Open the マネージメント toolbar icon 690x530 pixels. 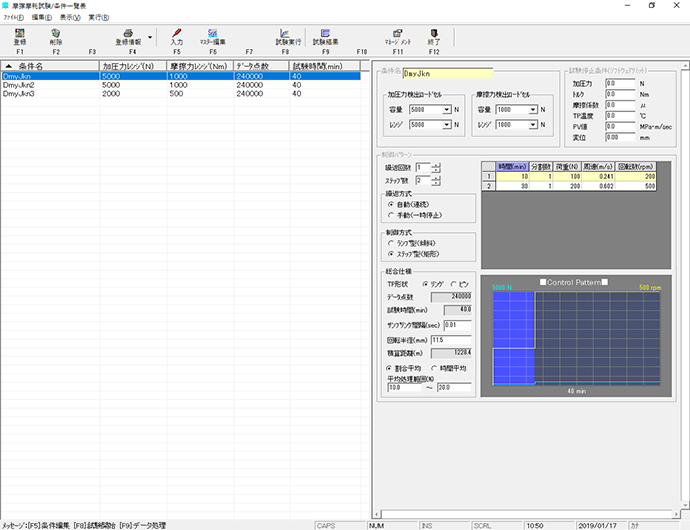[397, 37]
